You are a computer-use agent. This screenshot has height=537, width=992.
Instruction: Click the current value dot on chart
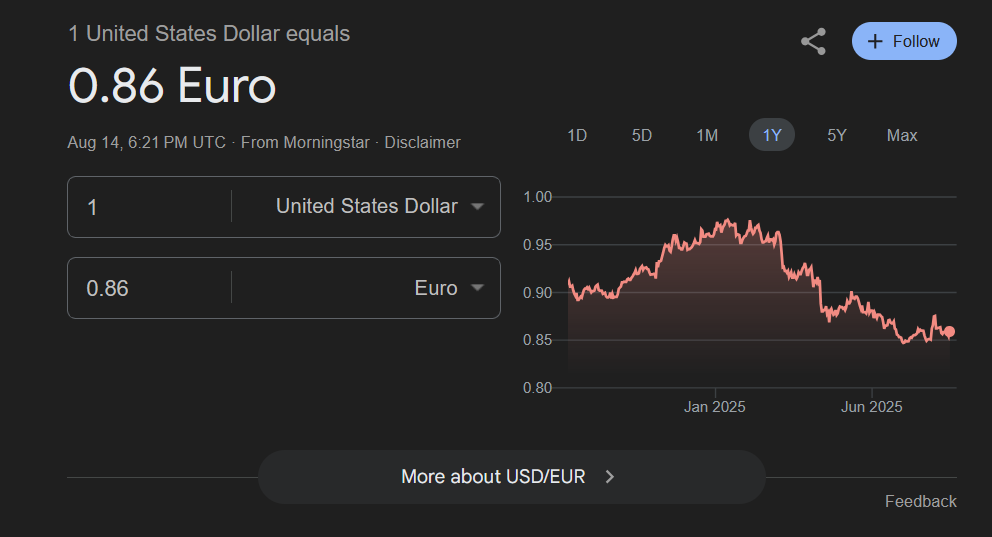point(949,331)
